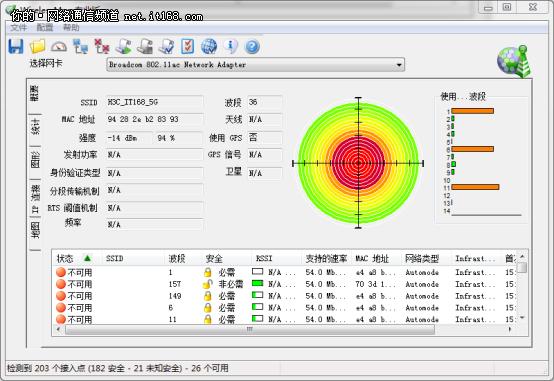The height and width of the screenshot is (381, 554).
Task: Switch to the 地图 vertical tab
Action: pyautogui.click(x=35, y=230)
